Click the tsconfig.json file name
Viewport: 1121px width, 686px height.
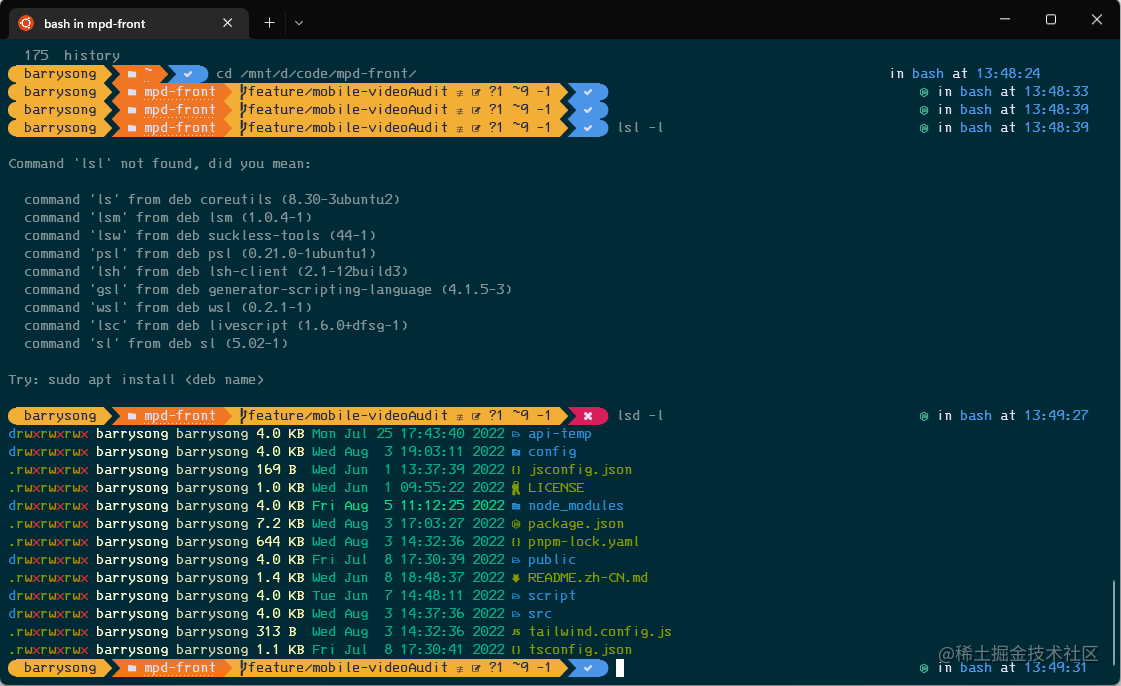coord(580,650)
